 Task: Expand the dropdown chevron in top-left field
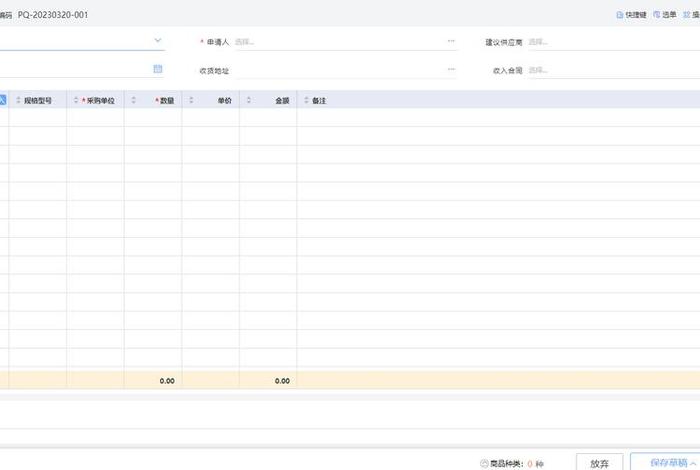pyautogui.click(x=158, y=41)
